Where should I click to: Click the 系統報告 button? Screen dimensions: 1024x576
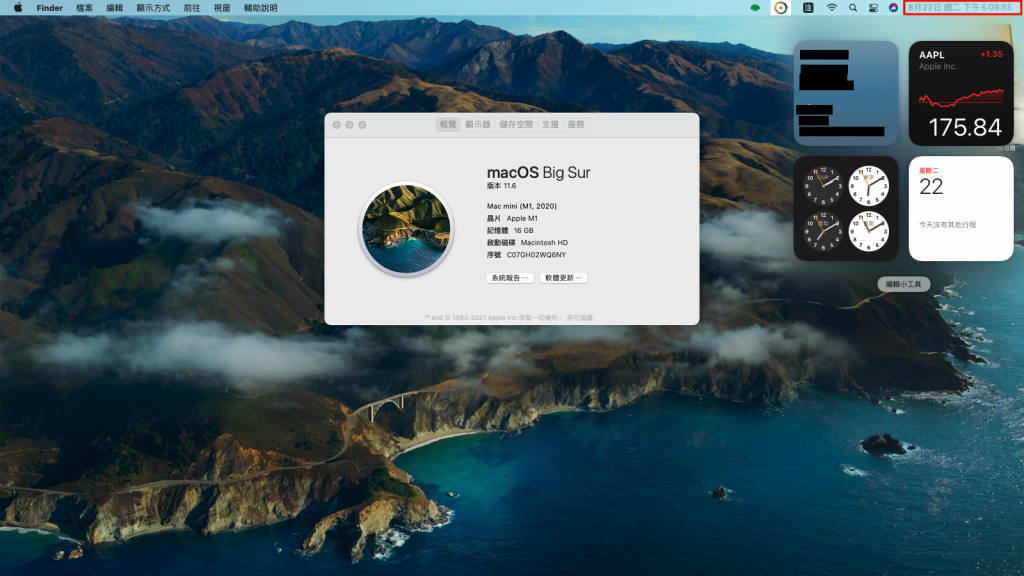point(510,278)
